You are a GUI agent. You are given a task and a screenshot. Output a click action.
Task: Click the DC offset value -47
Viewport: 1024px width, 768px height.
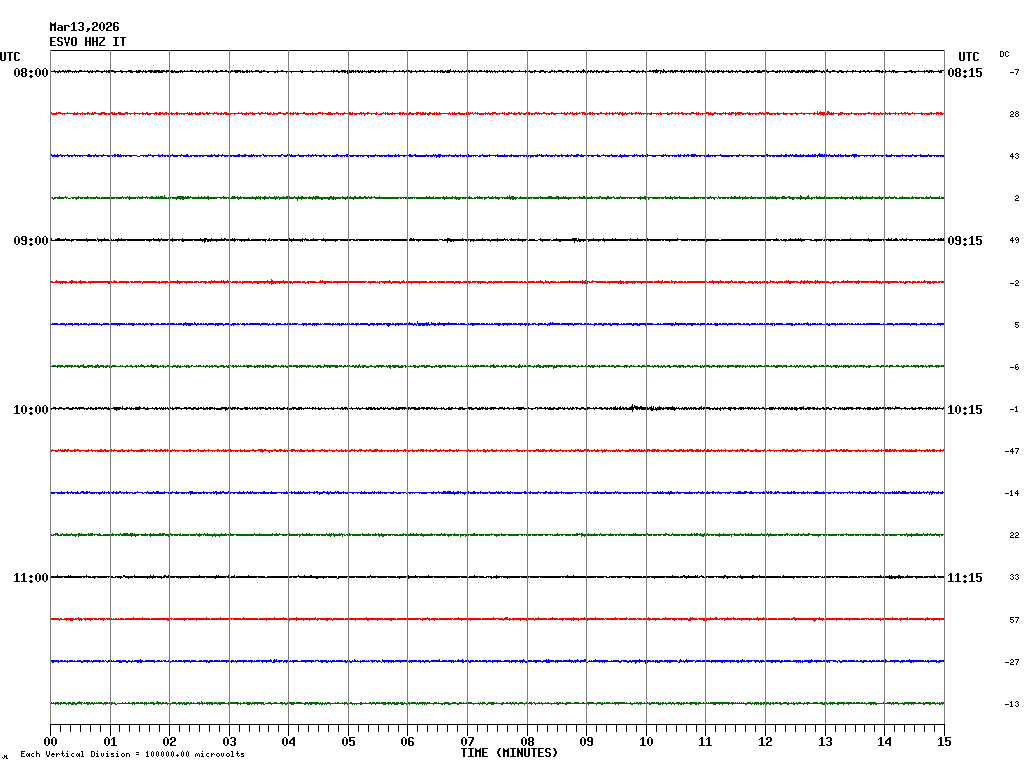[1012, 451]
